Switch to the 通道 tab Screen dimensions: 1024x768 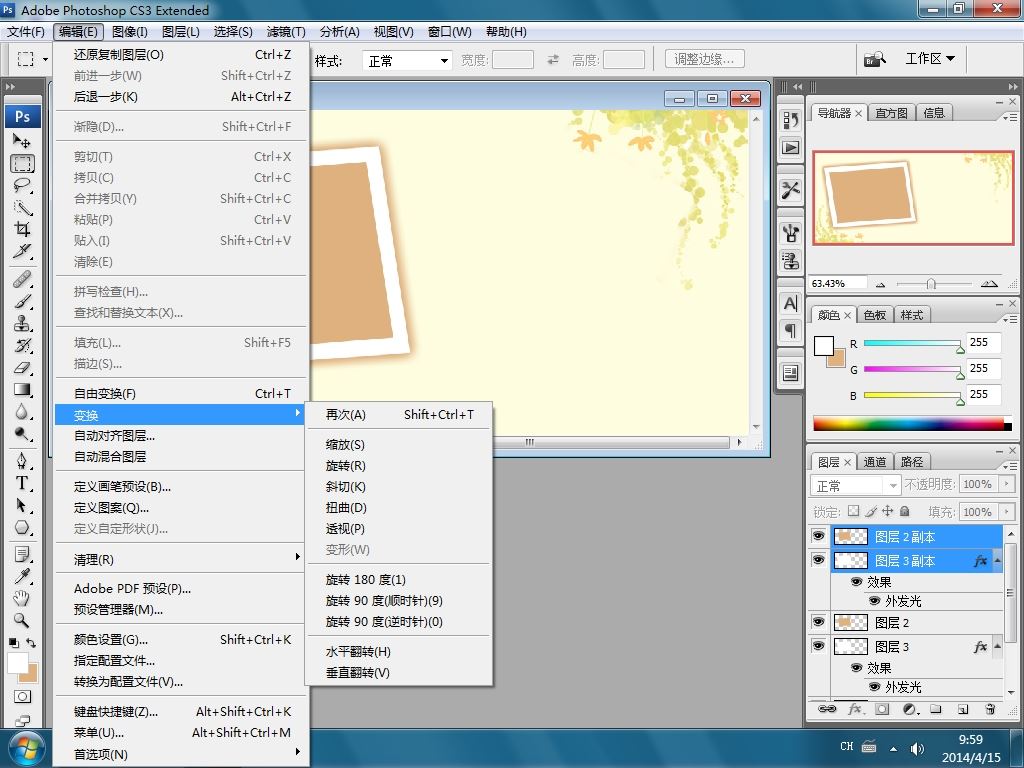tap(874, 462)
